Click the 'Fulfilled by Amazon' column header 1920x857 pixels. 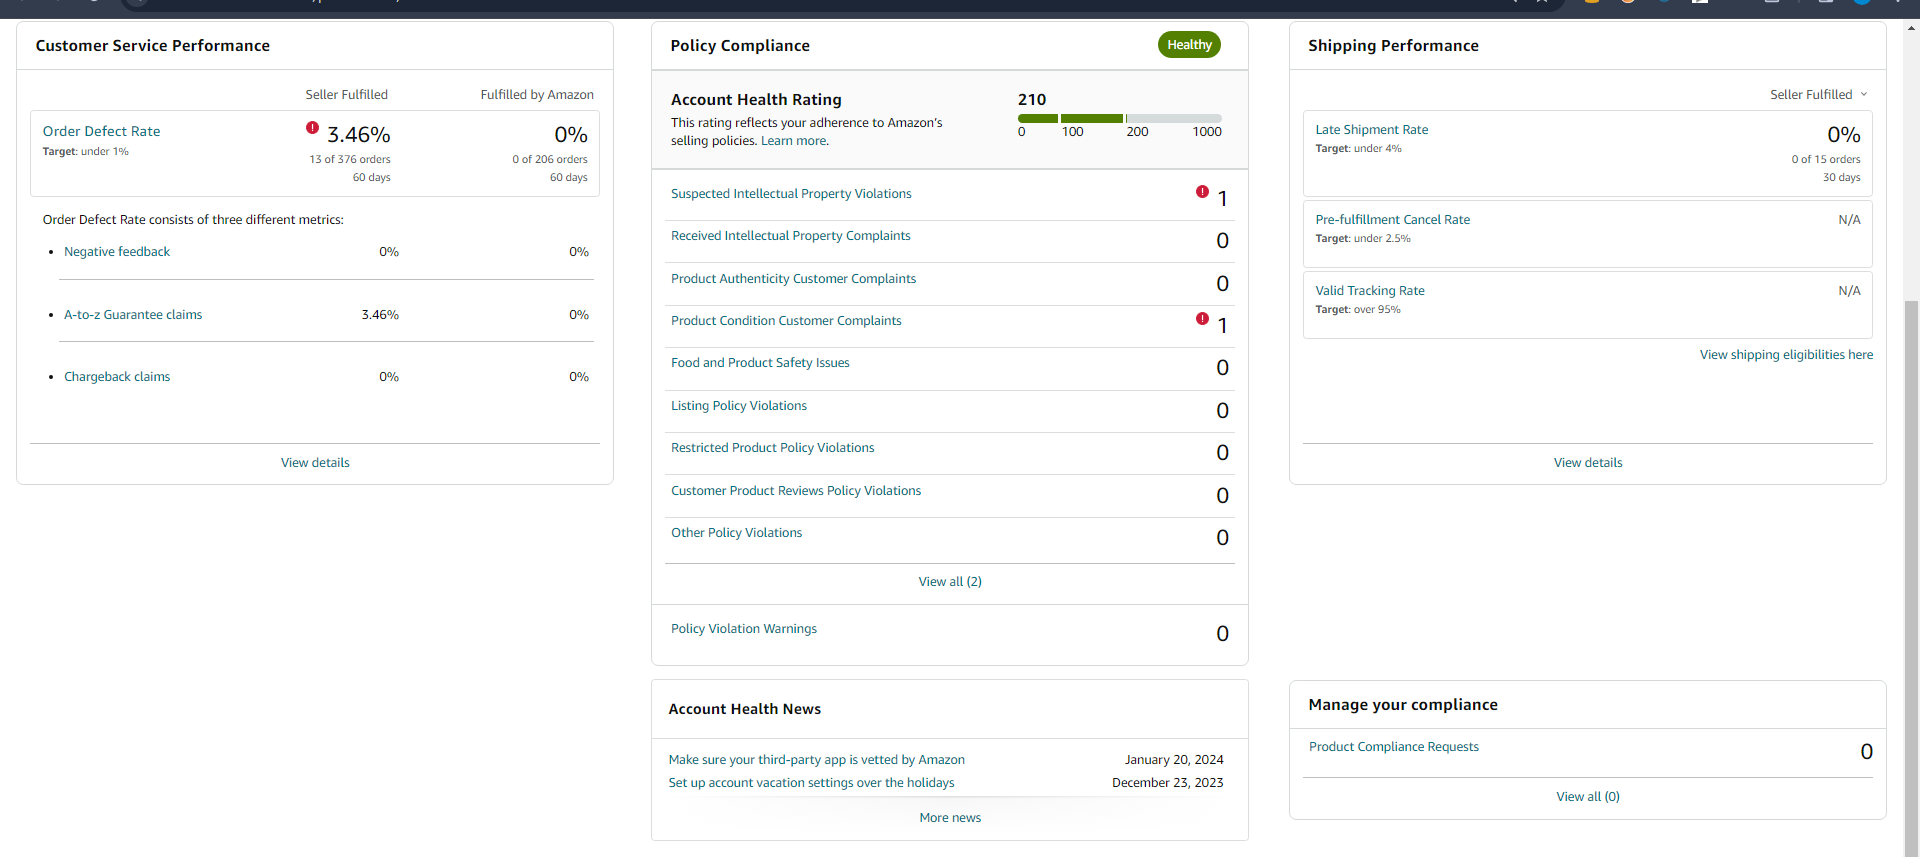[x=537, y=95]
